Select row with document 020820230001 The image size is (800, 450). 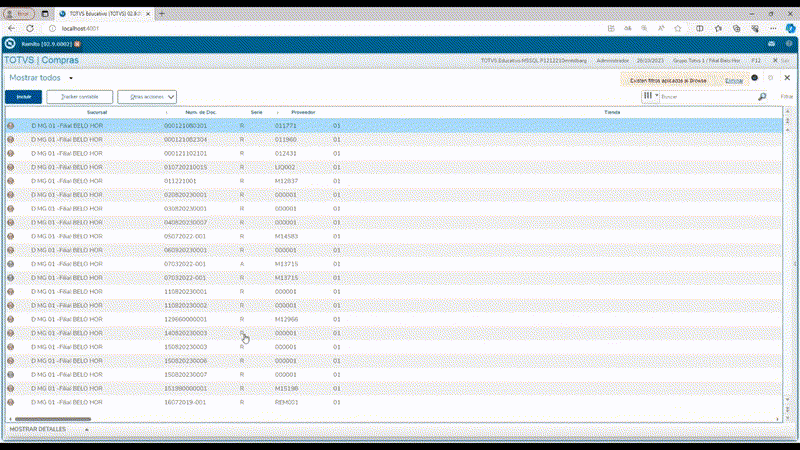click(x=394, y=195)
